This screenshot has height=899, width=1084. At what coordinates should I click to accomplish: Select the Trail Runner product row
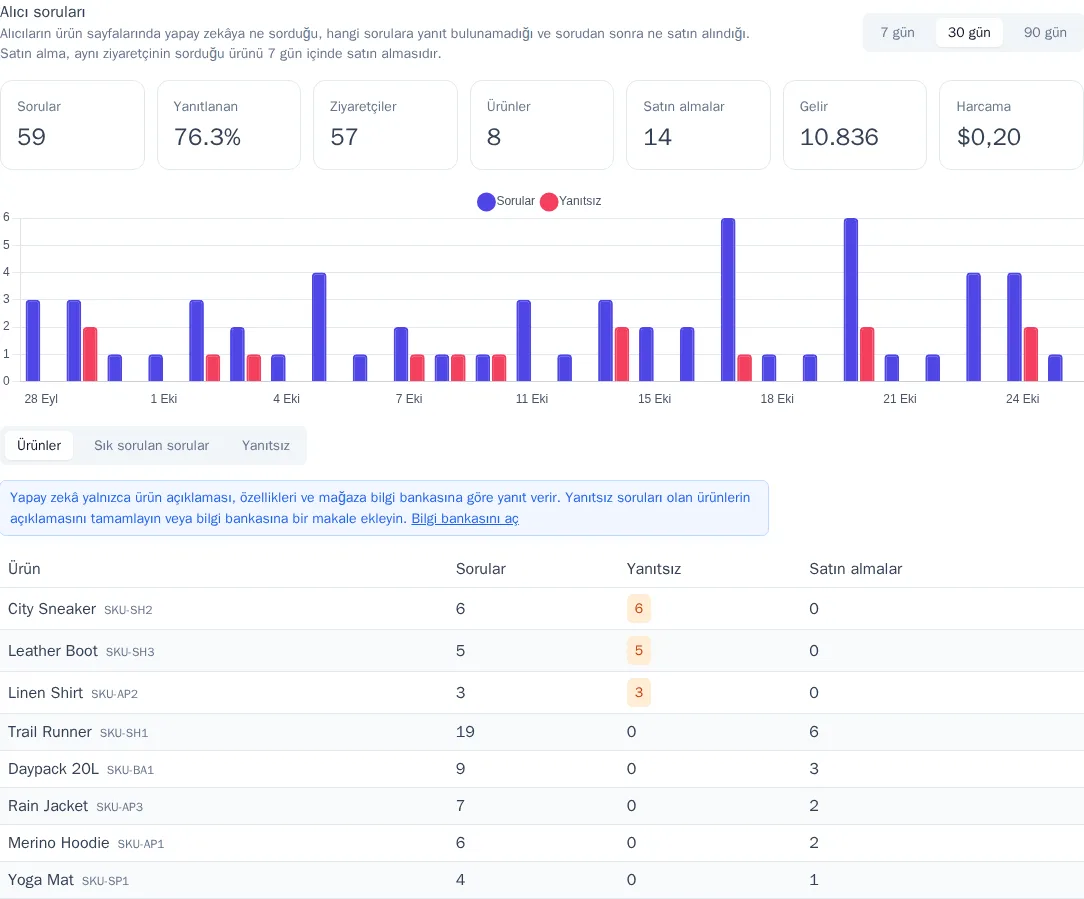(542, 732)
